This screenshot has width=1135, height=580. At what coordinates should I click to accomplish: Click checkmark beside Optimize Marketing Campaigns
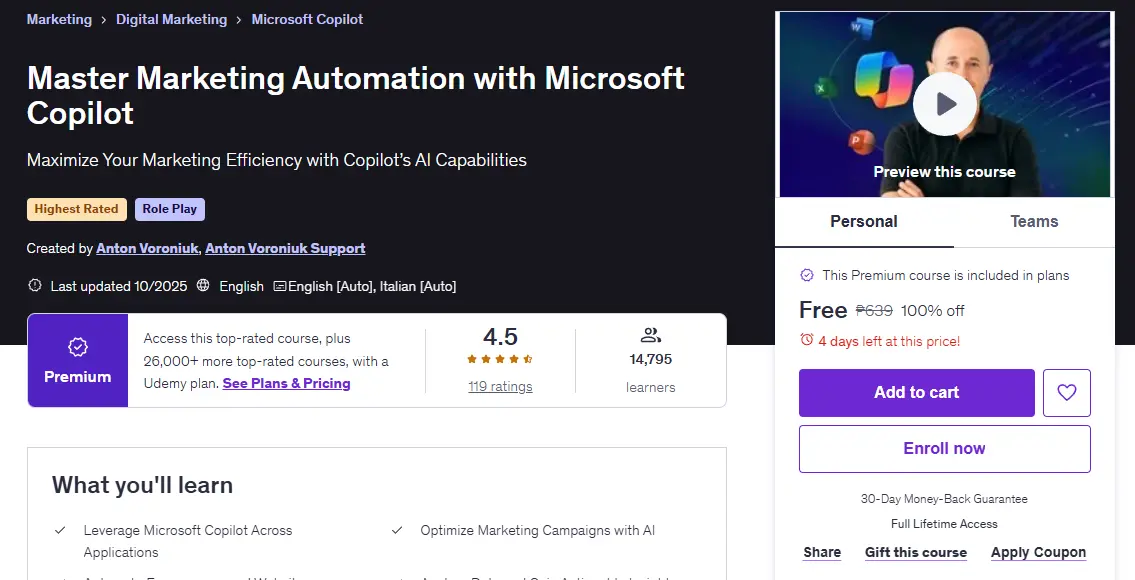397,530
